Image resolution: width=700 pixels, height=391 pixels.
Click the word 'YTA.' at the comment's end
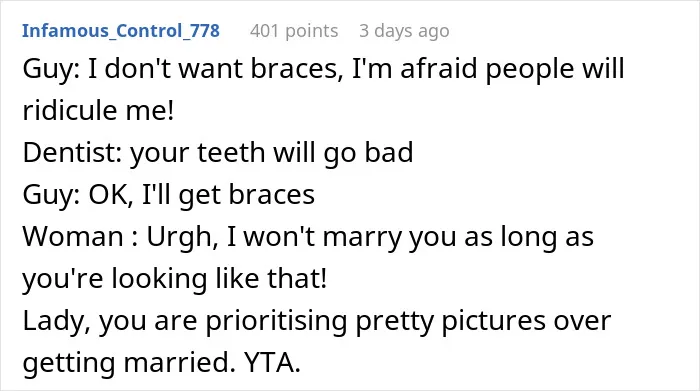272,362
